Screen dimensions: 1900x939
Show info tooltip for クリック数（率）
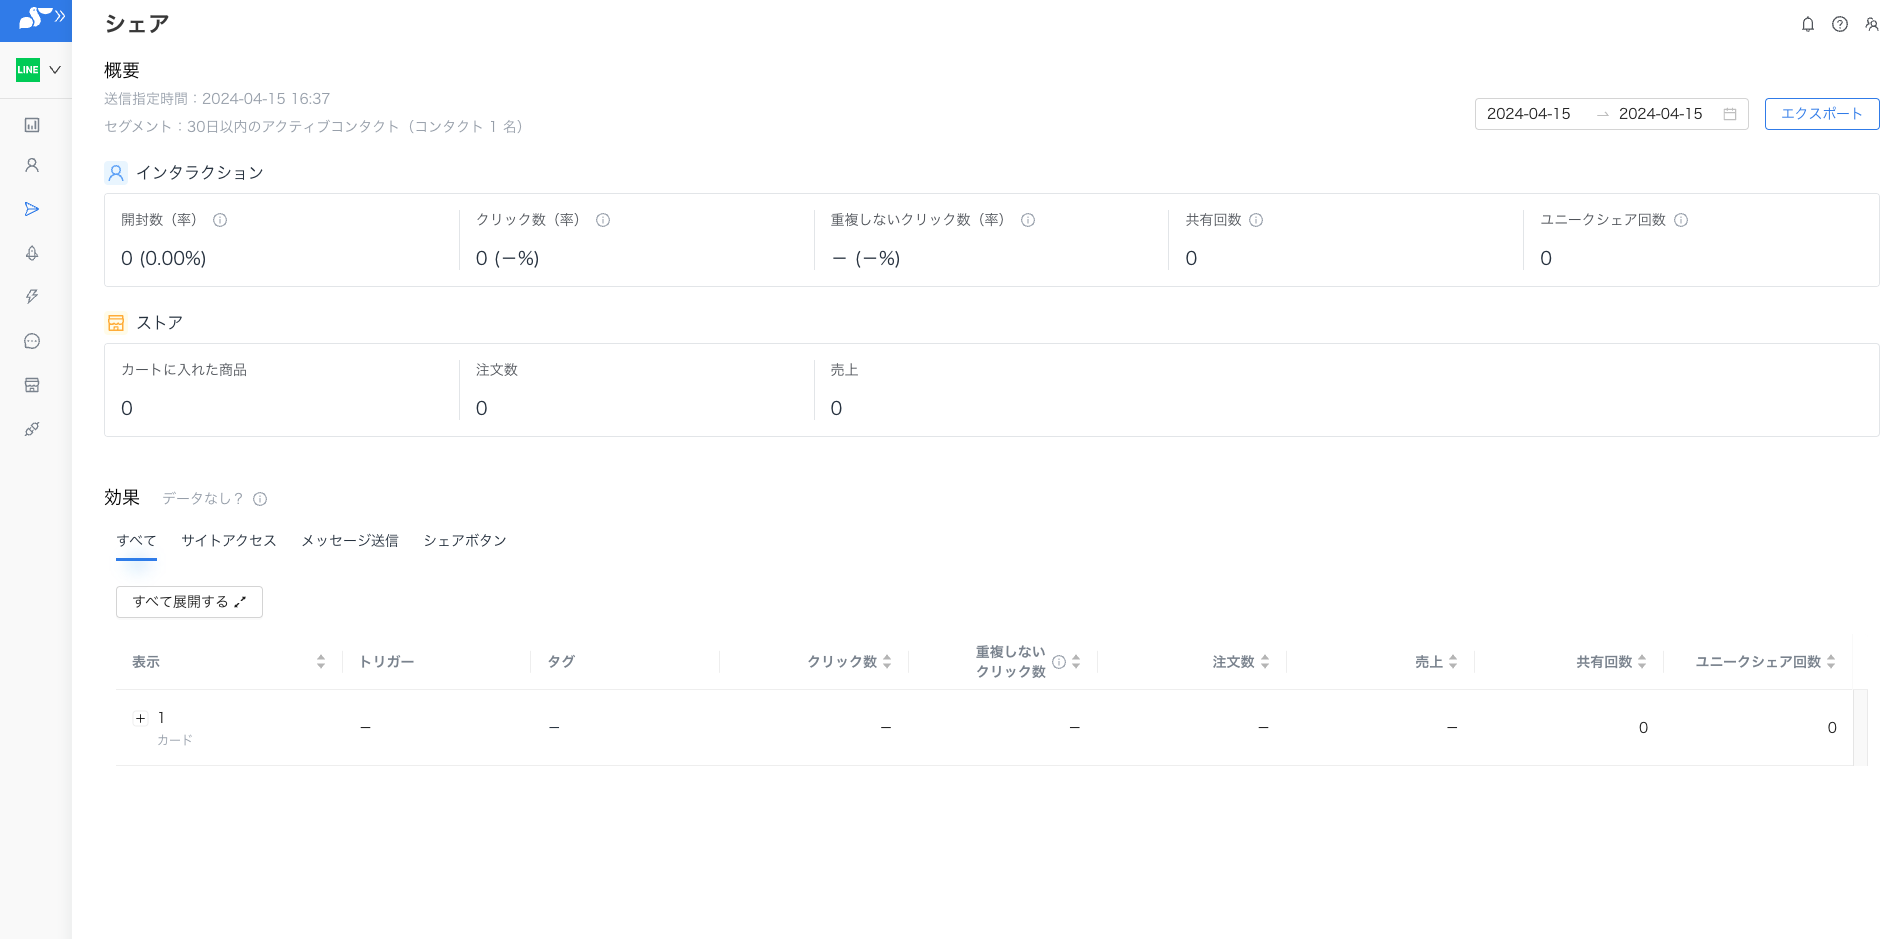(x=603, y=220)
